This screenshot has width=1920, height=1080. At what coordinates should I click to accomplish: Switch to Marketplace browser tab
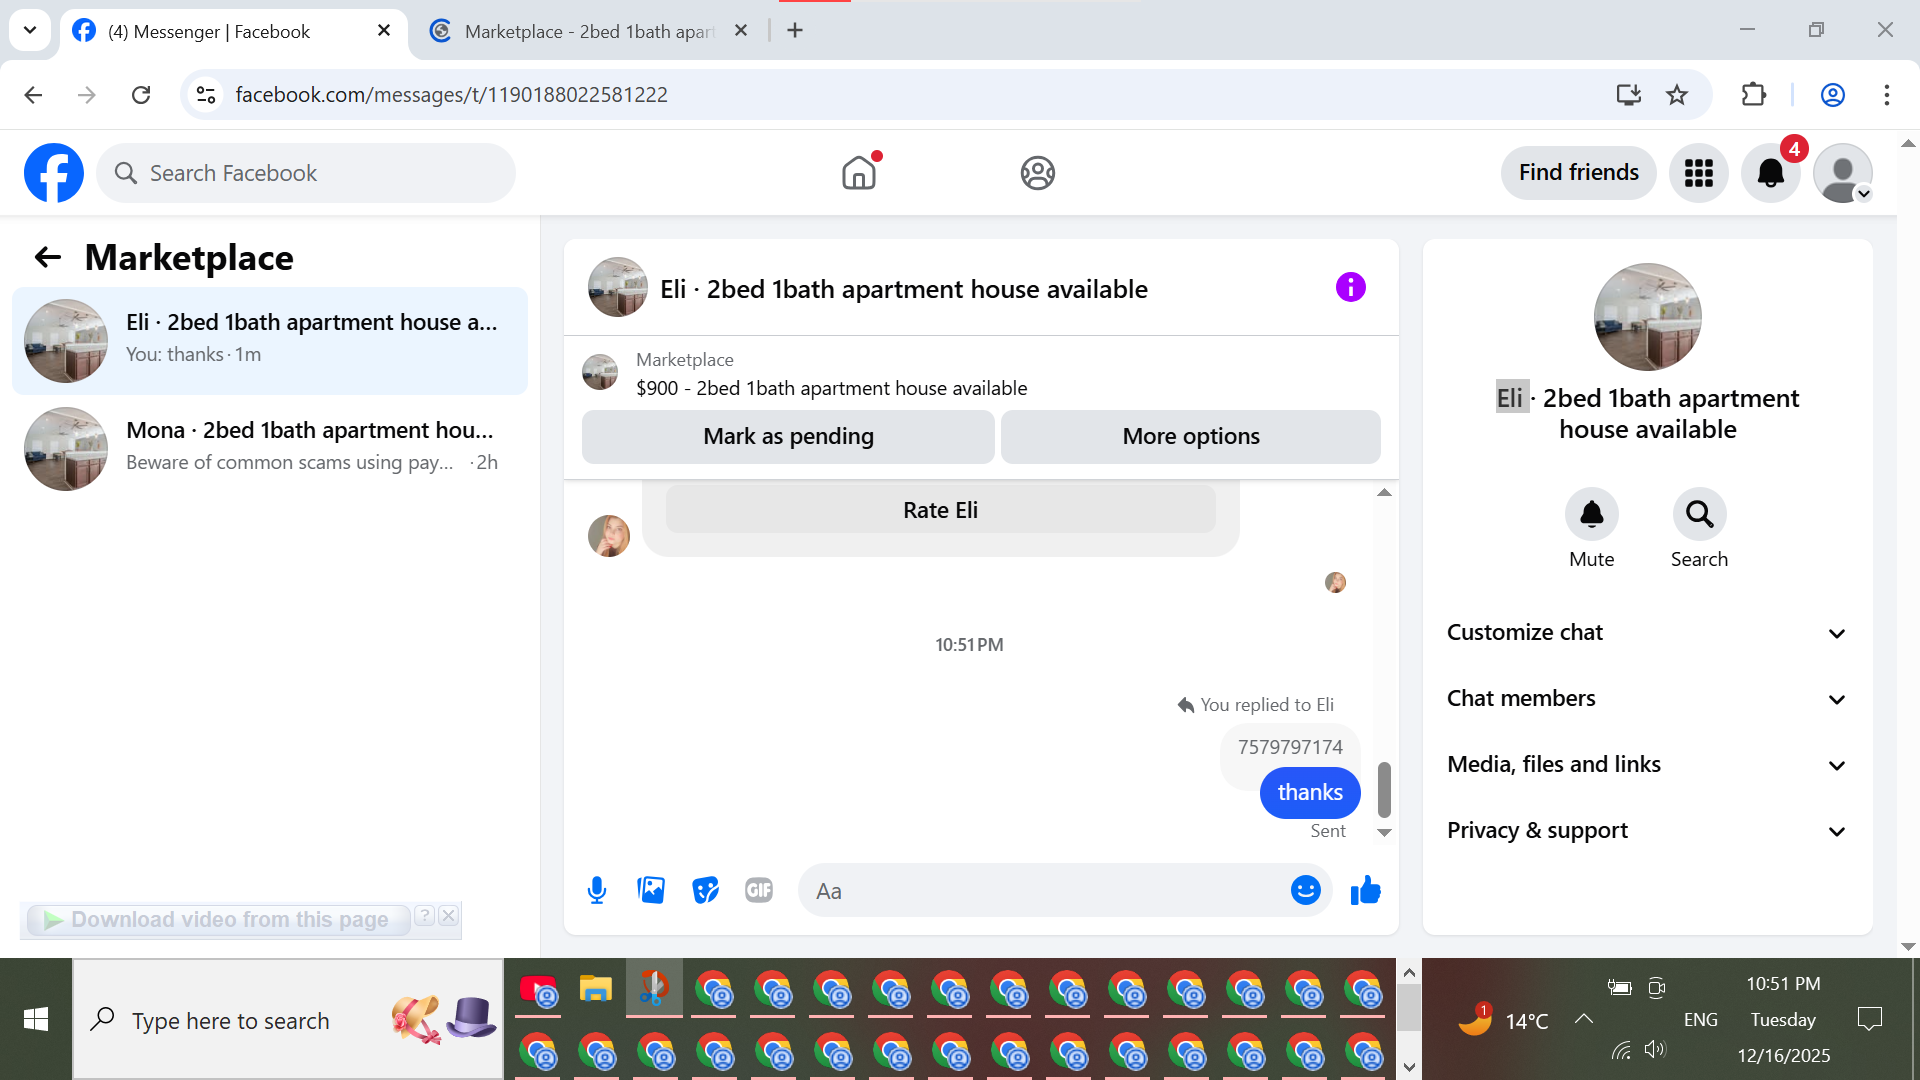tap(590, 31)
